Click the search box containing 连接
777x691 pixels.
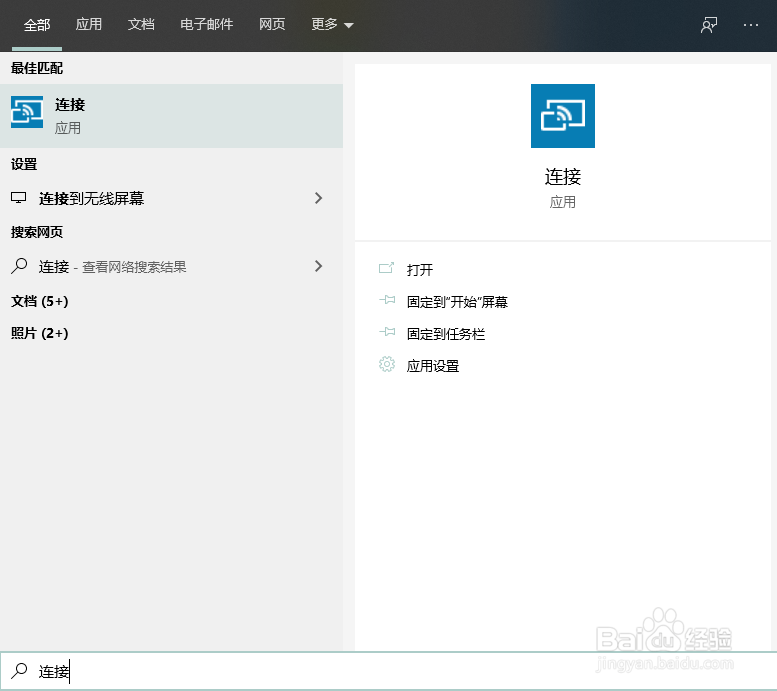click(x=388, y=671)
